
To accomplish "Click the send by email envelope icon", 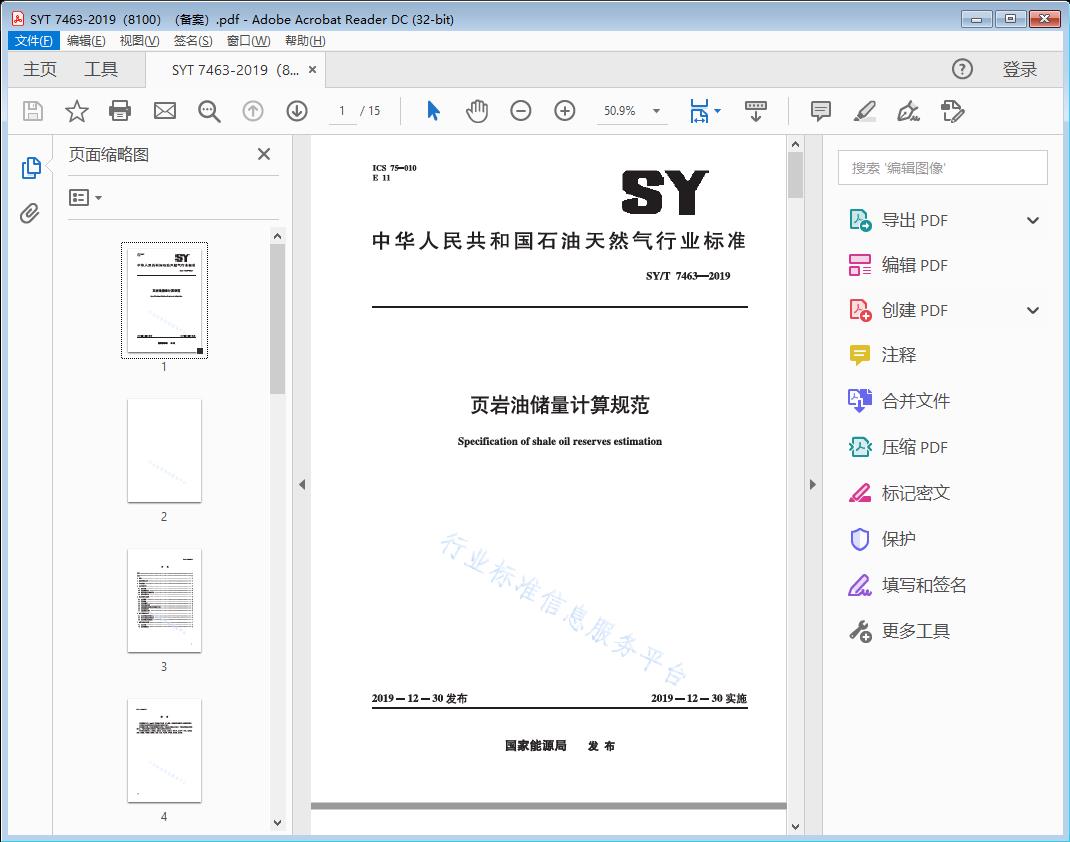I will click(165, 111).
